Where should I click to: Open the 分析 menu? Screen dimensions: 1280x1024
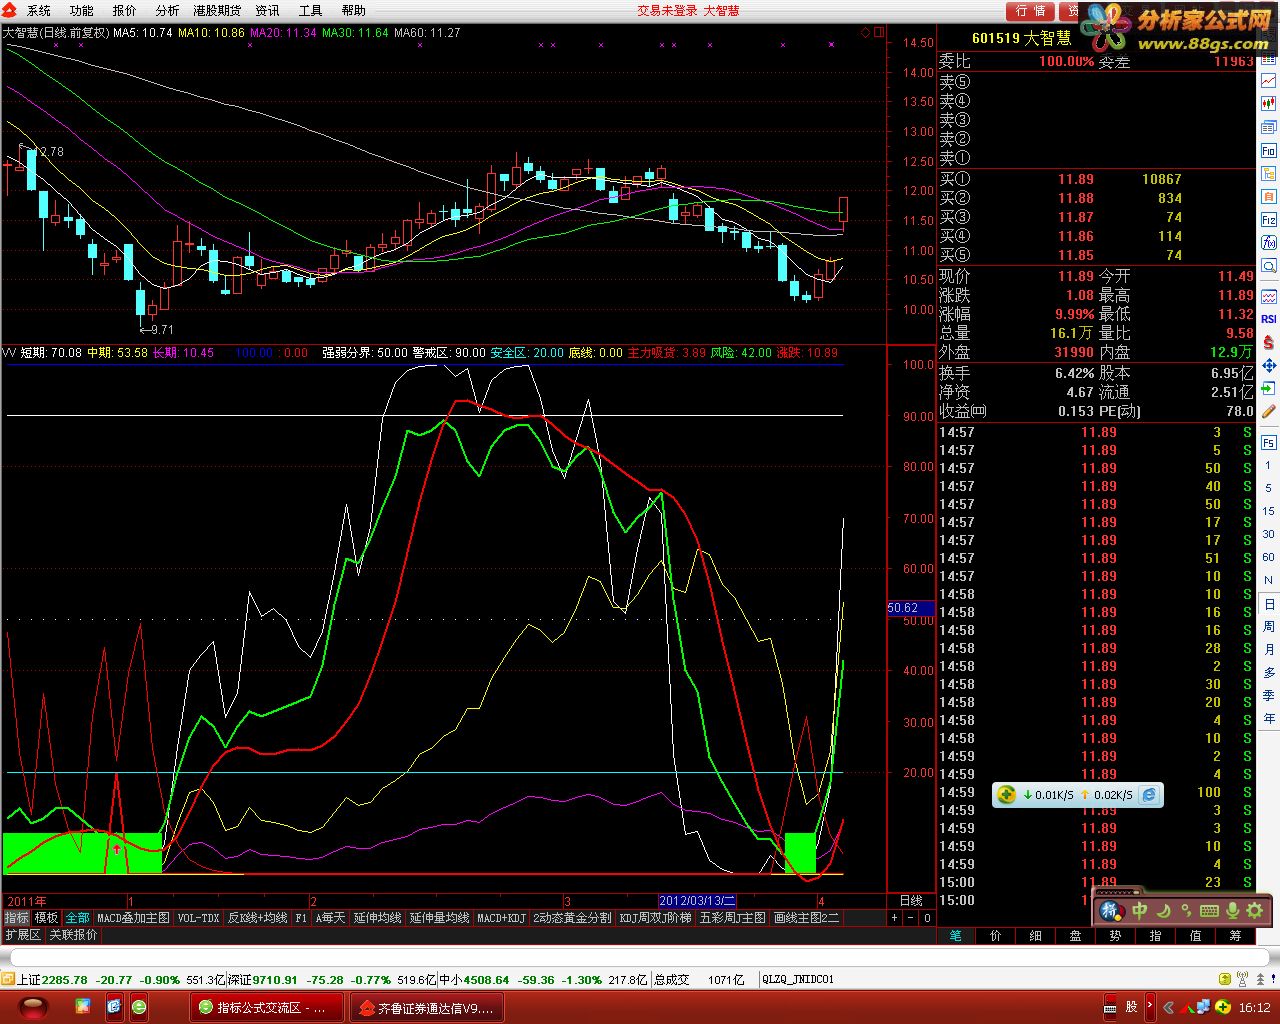pos(167,11)
